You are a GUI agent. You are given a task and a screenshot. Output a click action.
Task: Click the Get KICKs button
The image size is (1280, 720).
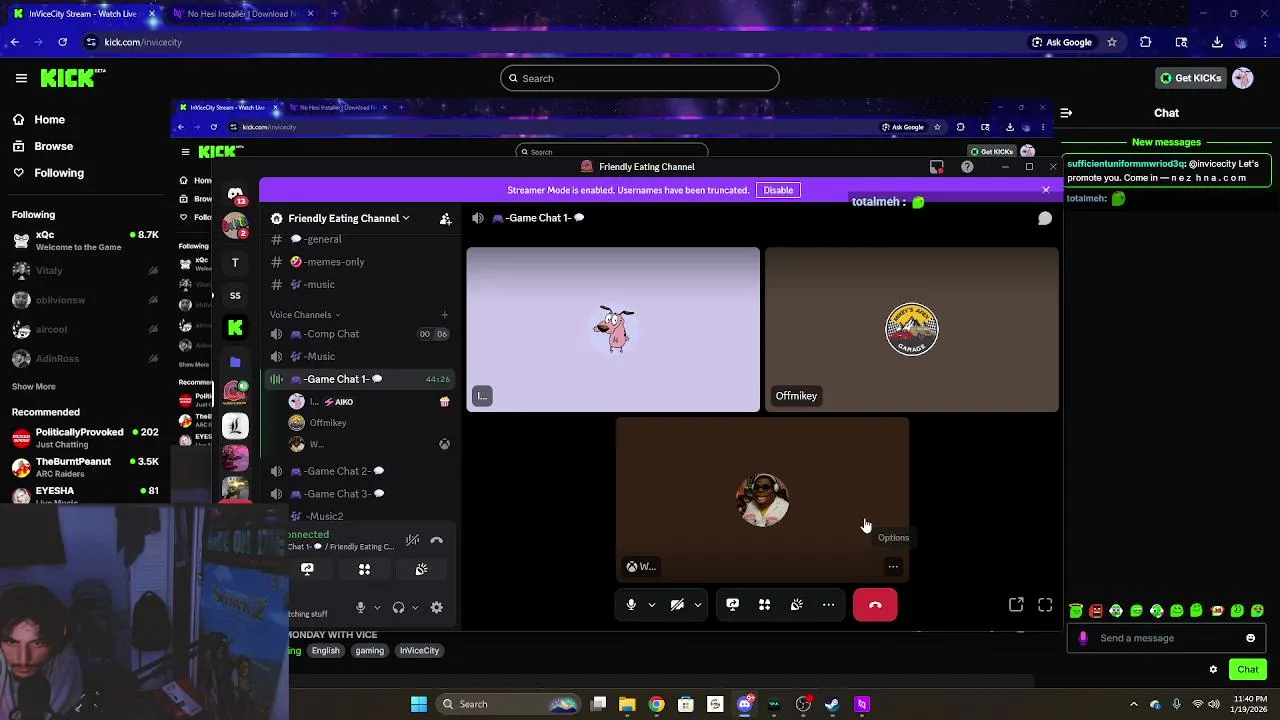click(x=1190, y=78)
